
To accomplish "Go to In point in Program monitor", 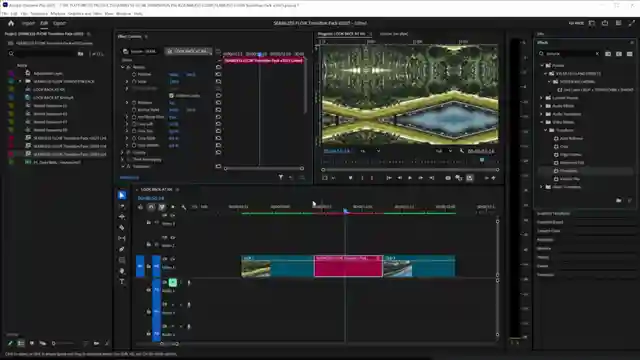I will click(389, 178).
